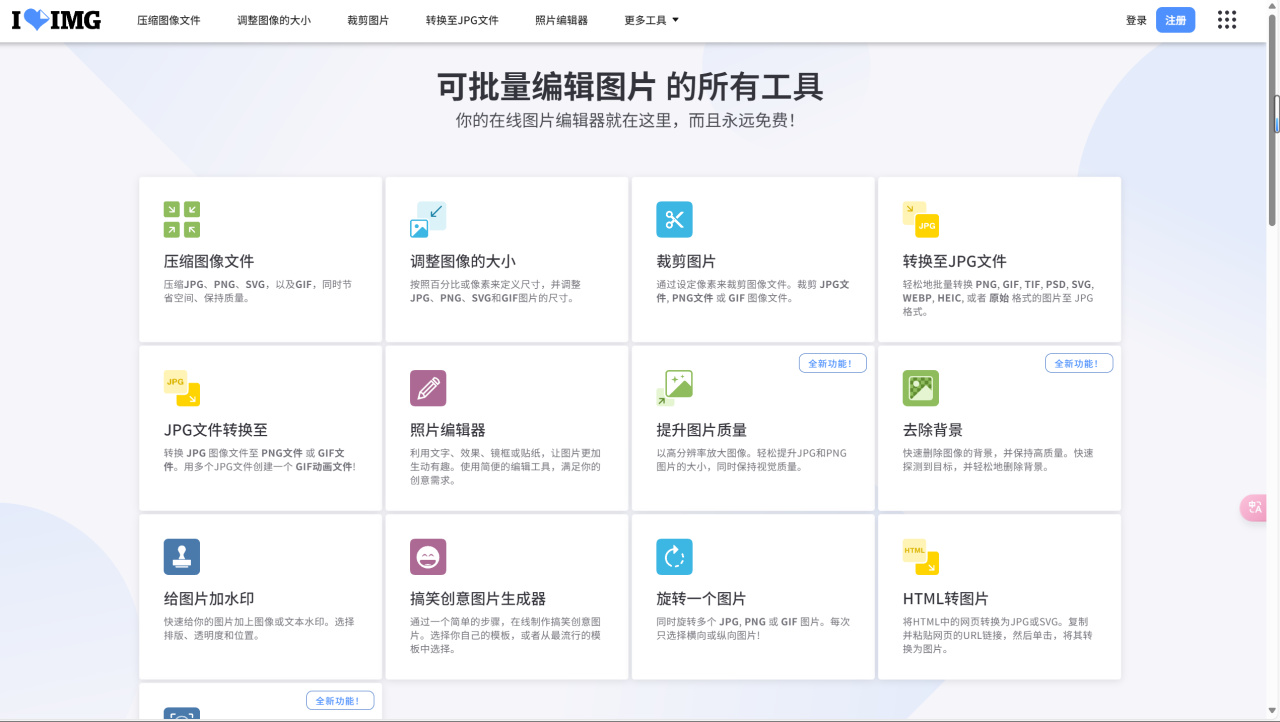Expand the 更多工具 dropdown menu

651,20
